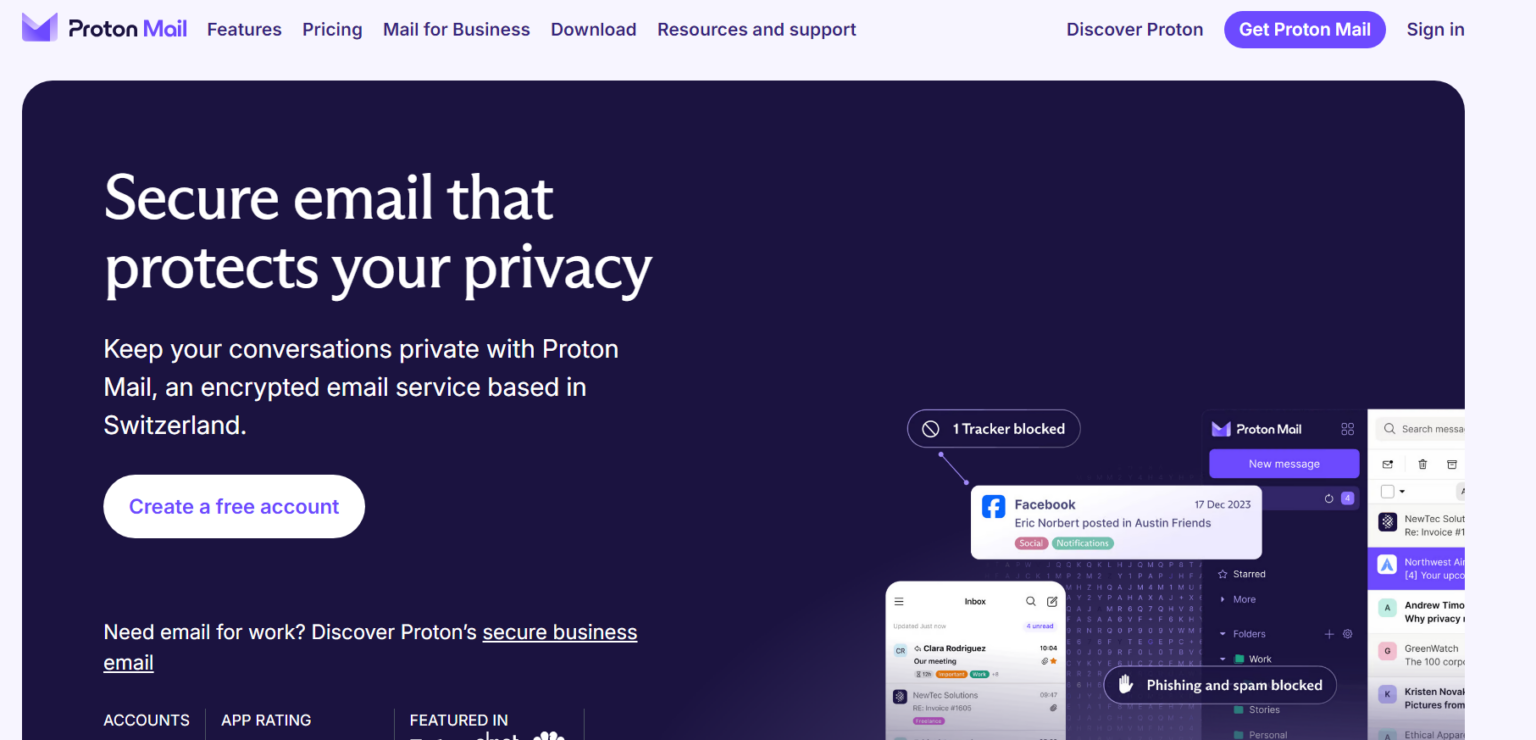Tap the compose icon in mobile inbox

[x=1052, y=602]
